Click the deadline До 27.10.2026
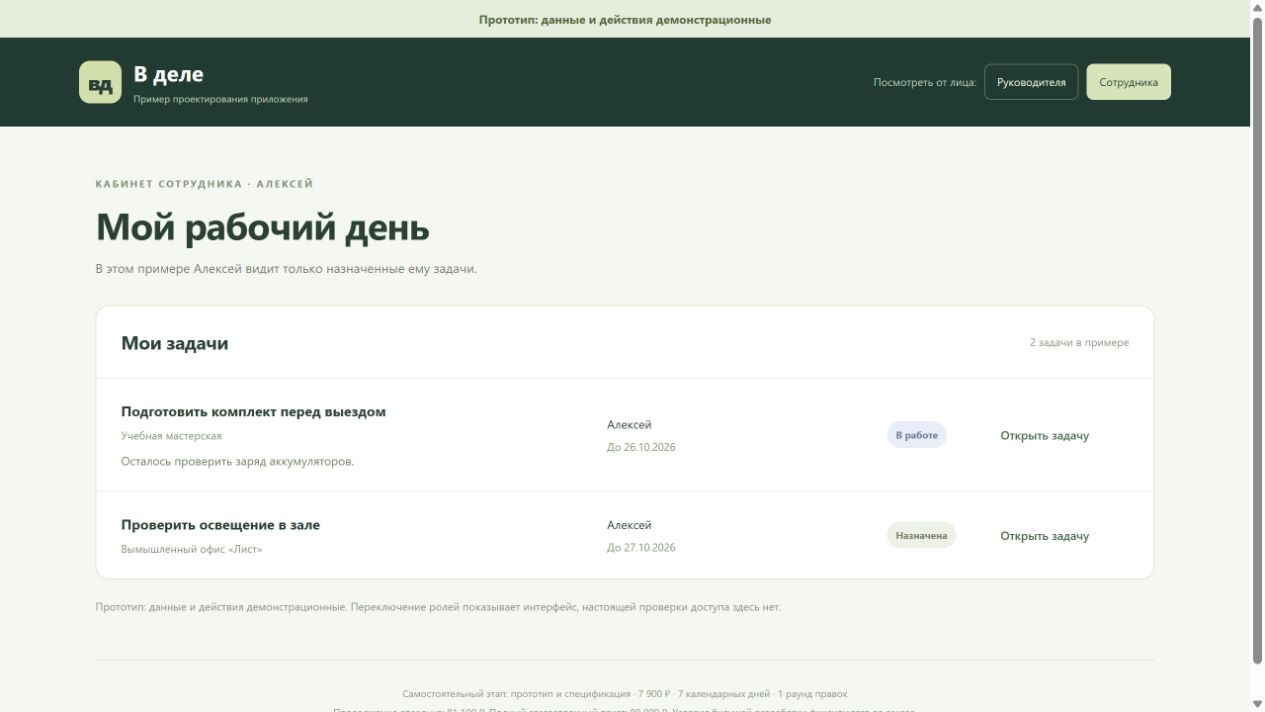 click(x=641, y=547)
